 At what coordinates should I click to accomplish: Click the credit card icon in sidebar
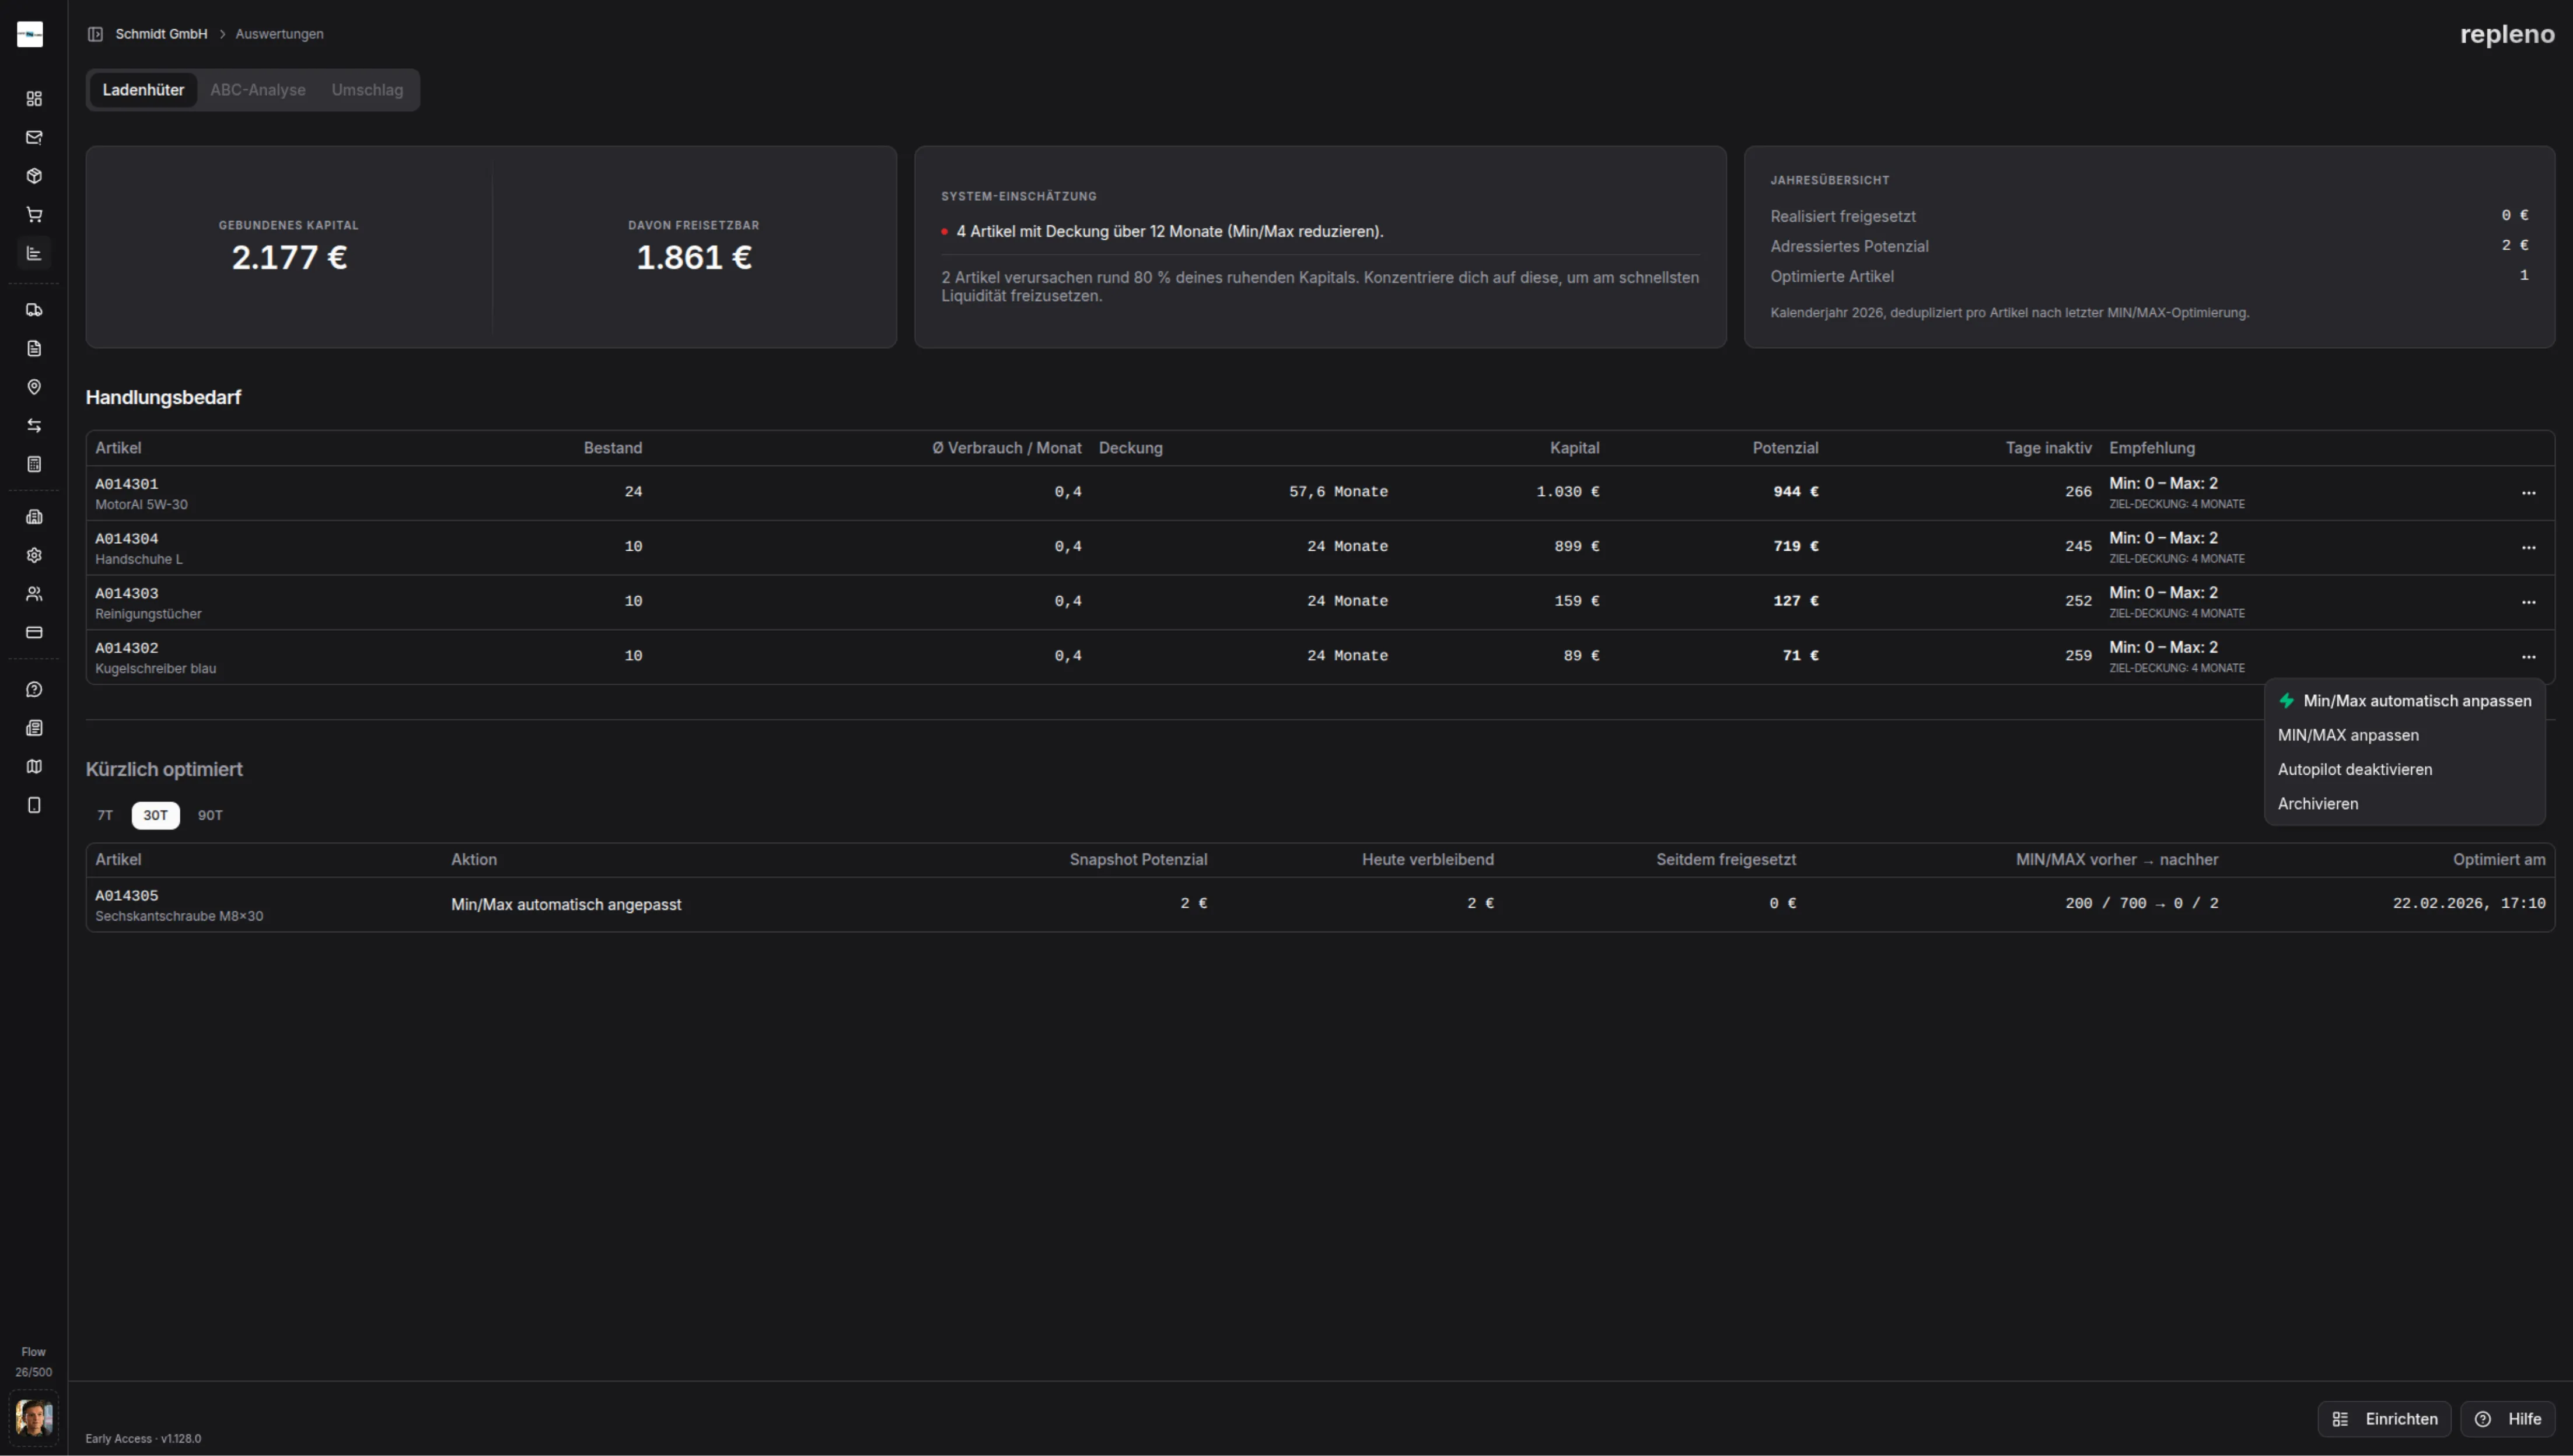[34, 632]
